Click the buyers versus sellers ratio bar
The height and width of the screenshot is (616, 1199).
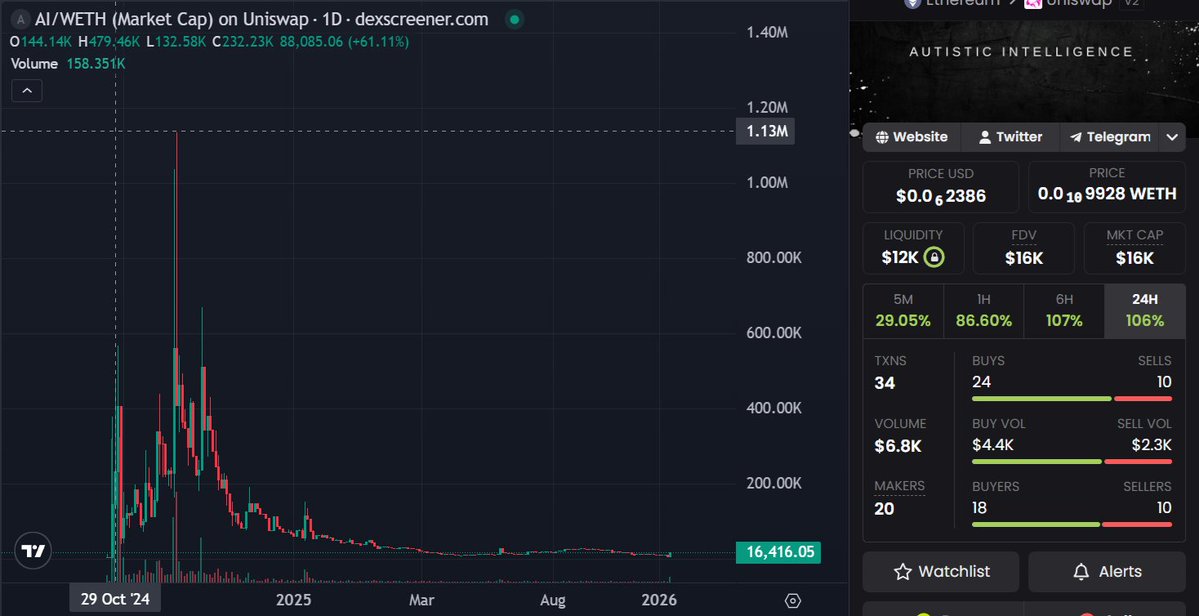[1072, 524]
